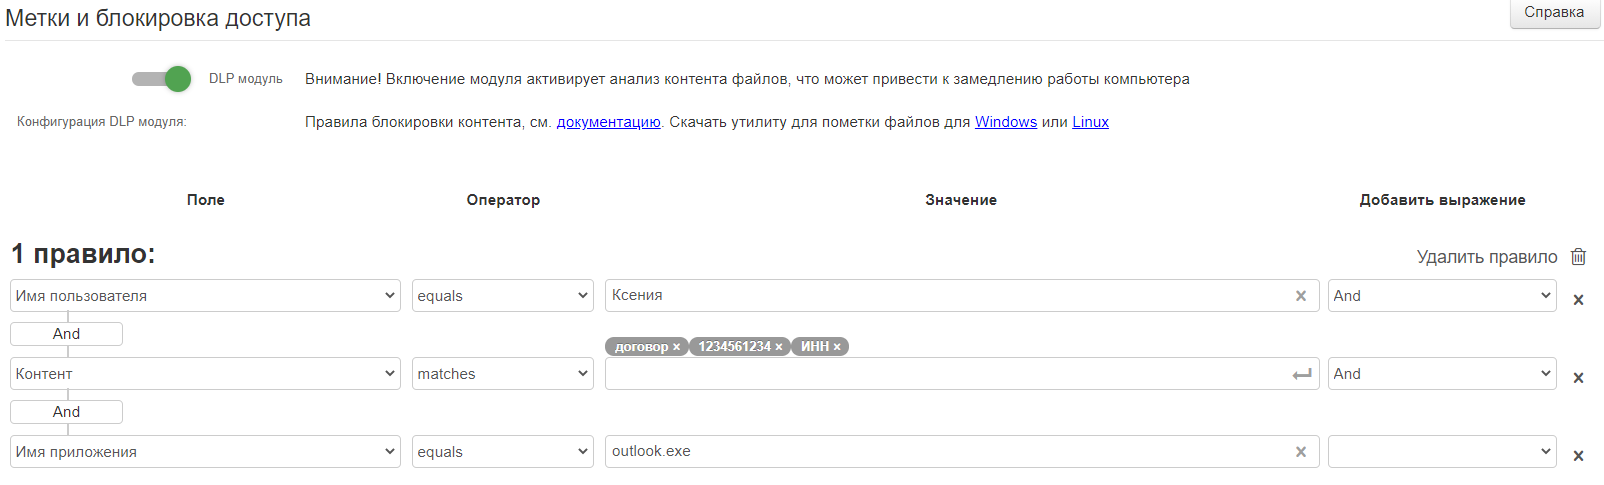The width and height of the screenshot is (1604, 485).
Task: Click the Справка button
Action: tap(1554, 13)
